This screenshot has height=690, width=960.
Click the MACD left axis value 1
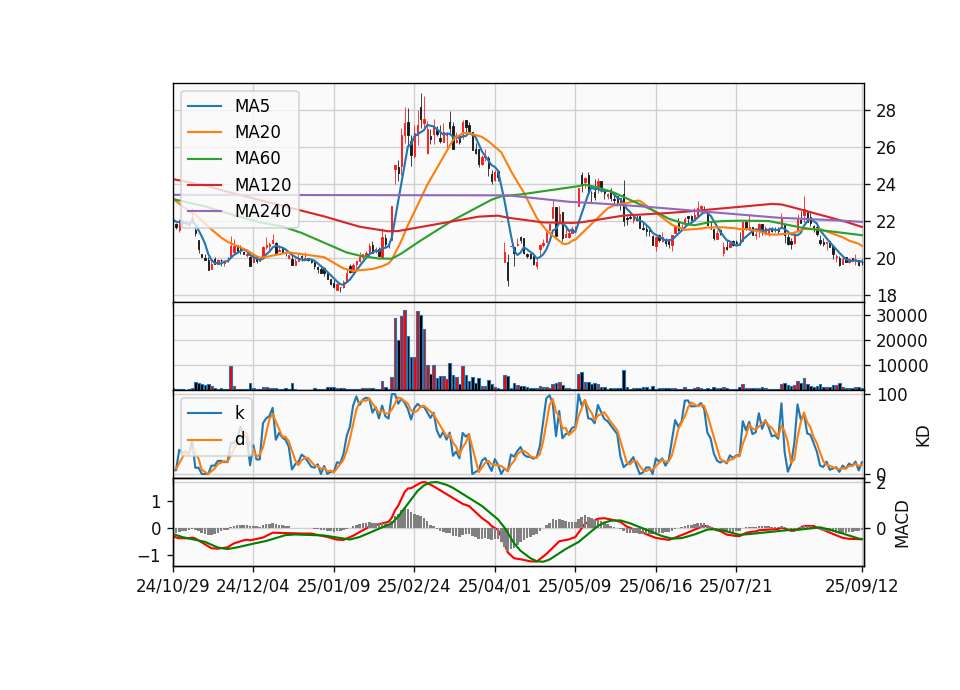pyautogui.click(x=156, y=502)
